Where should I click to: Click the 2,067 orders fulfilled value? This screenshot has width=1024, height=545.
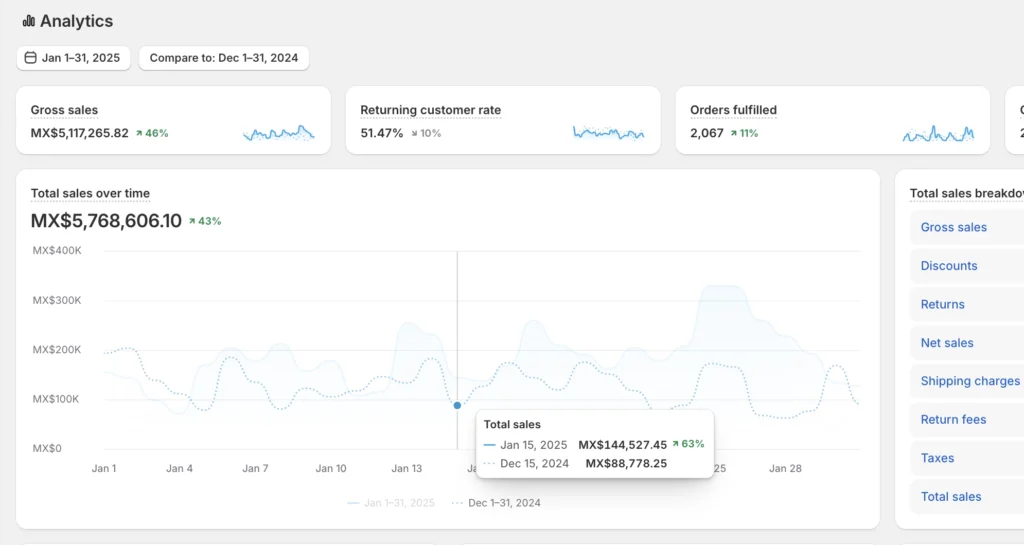[707, 133]
